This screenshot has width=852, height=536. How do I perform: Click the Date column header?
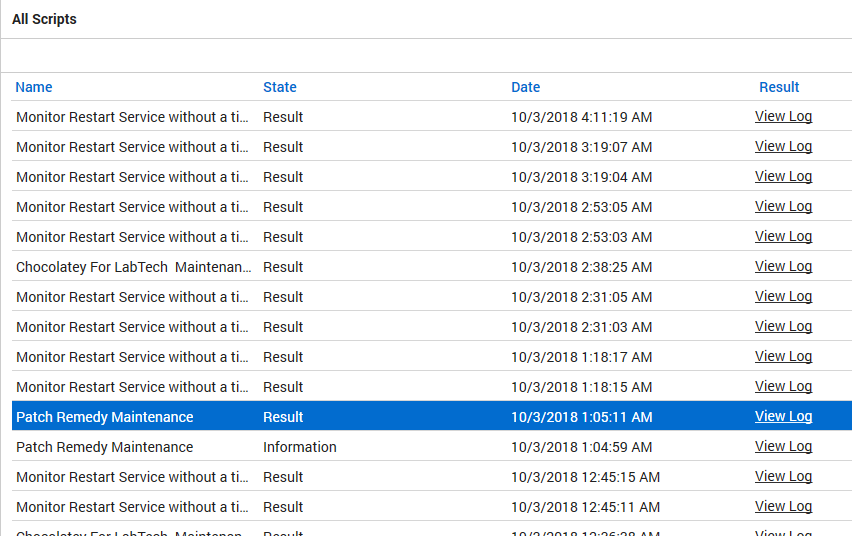[526, 87]
